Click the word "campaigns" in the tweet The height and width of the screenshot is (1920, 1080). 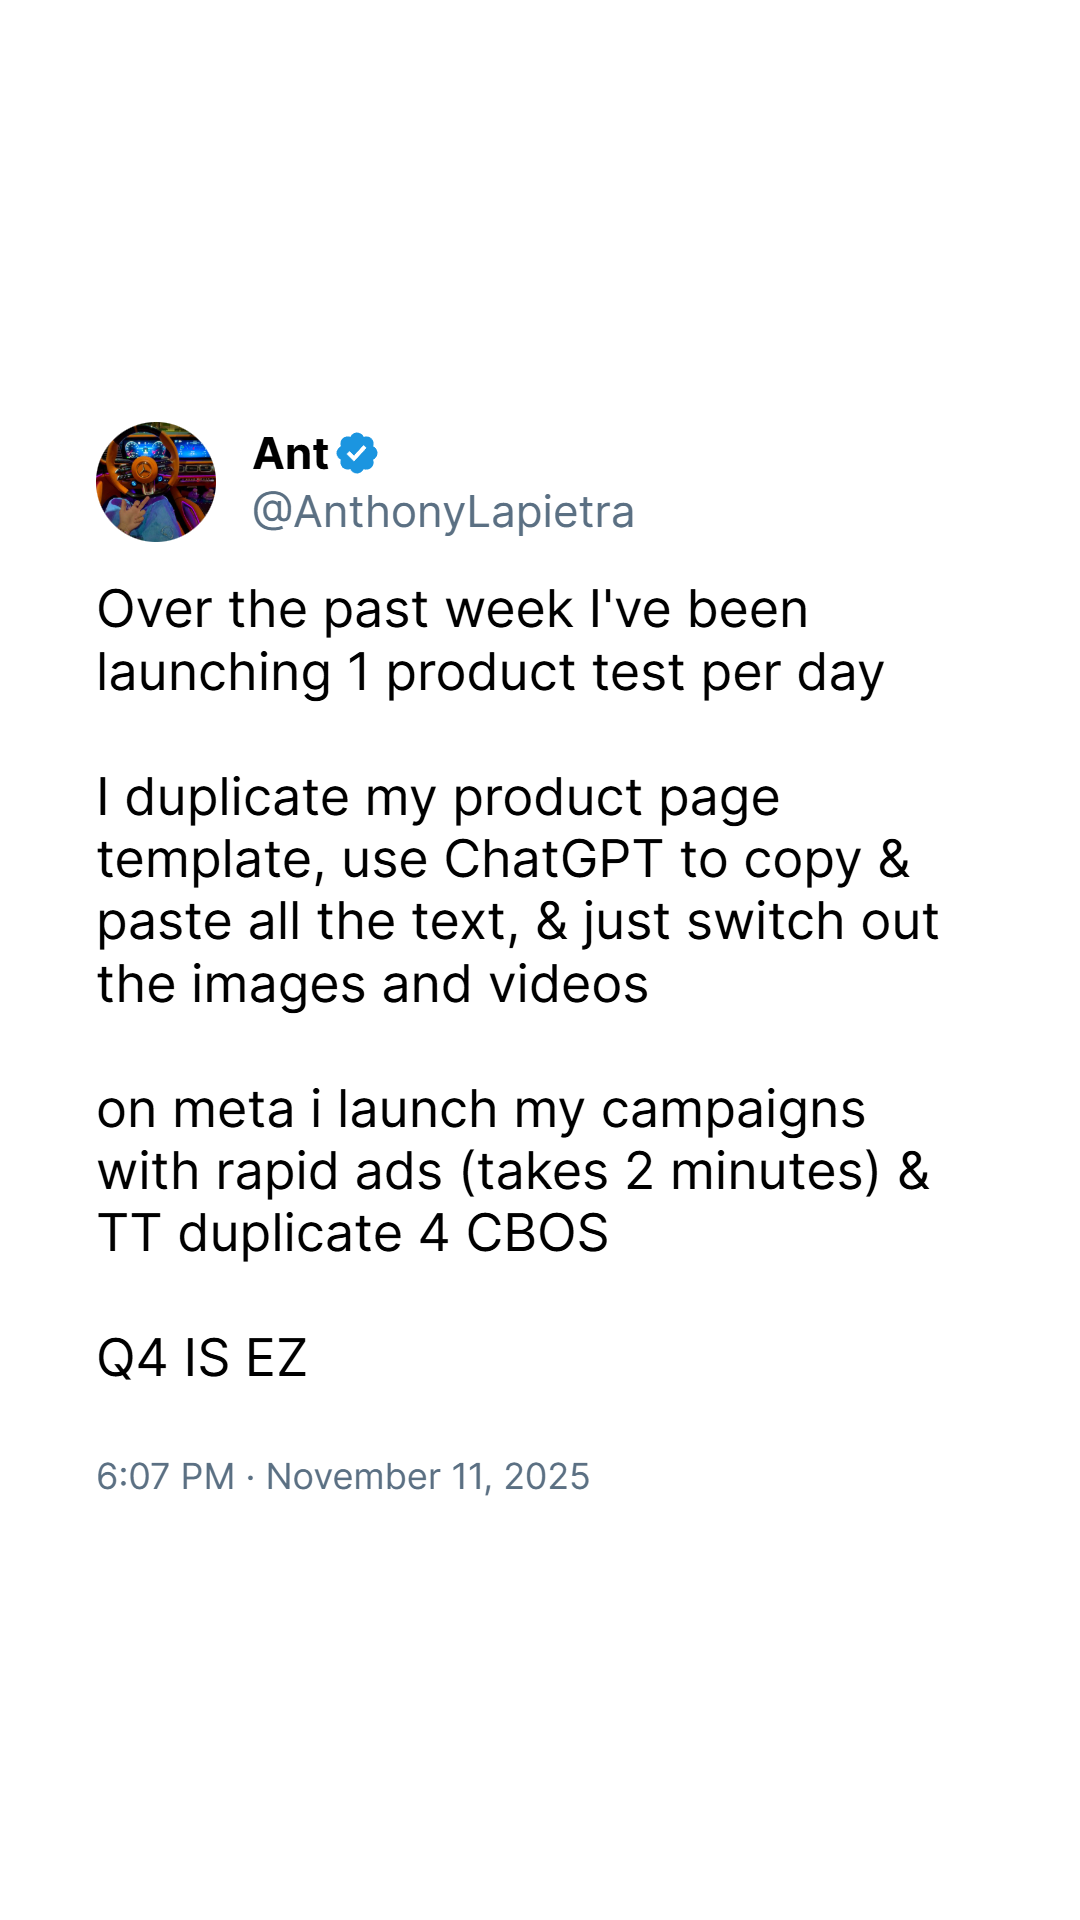733,1110
